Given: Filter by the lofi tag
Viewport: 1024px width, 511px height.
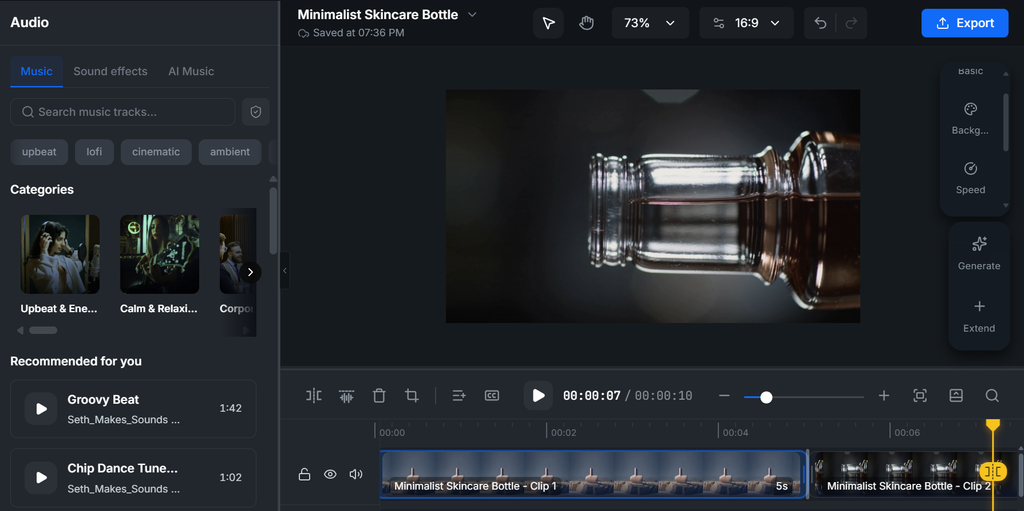Looking at the screenshot, I should click(94, 152).
